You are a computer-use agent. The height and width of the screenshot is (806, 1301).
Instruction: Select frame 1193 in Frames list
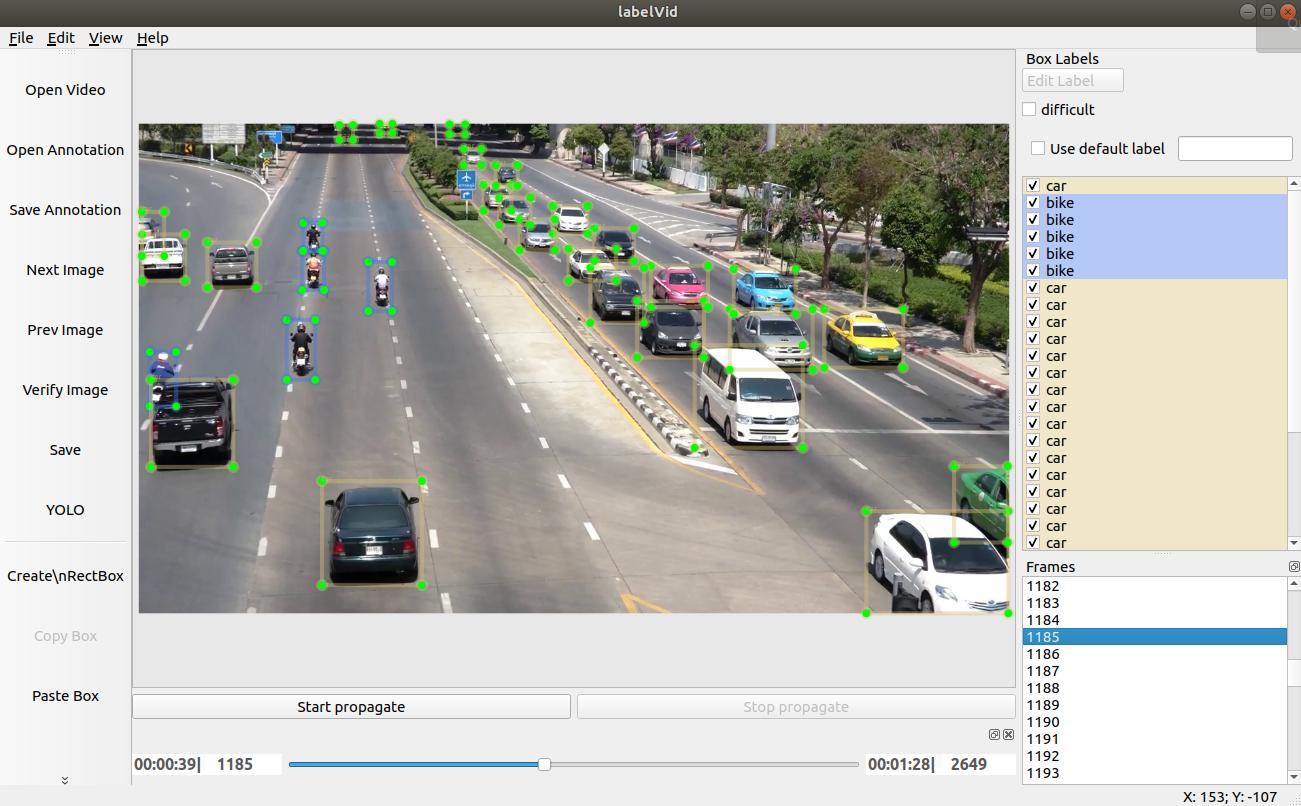pyautogui.click(x=1154, y=773)
